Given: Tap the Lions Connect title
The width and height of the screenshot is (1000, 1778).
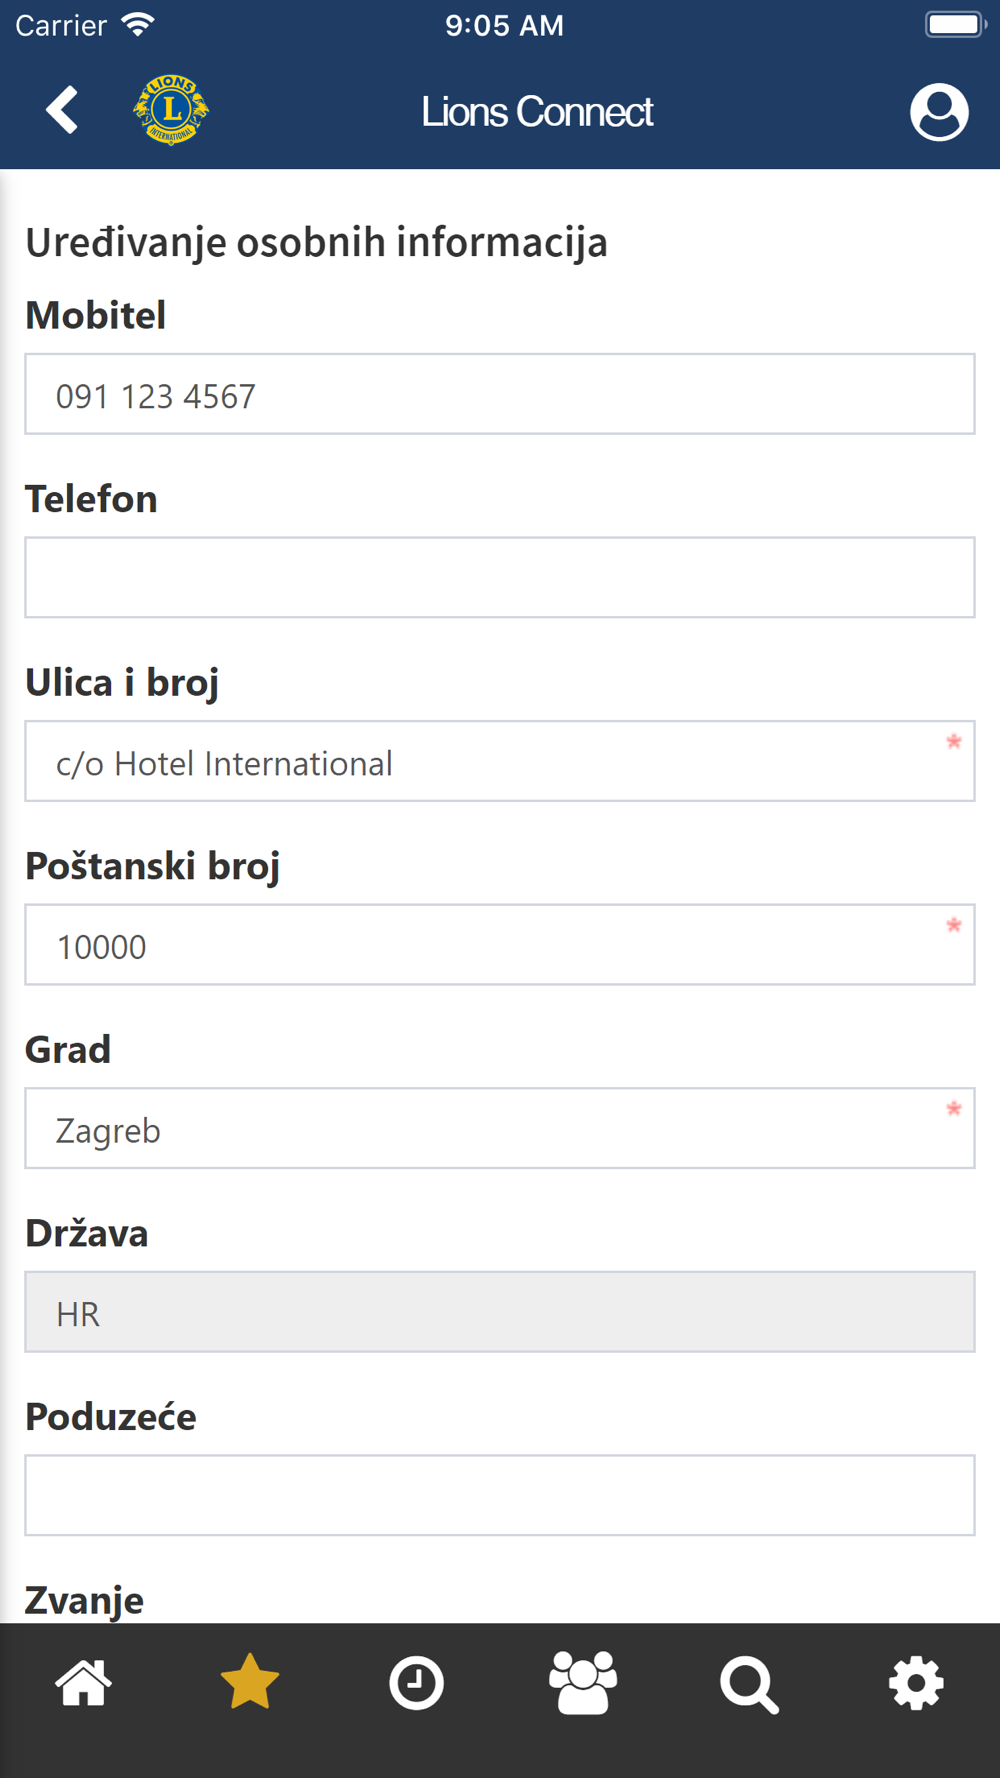Looking at the screenshot, I should (x=537, y=112).
